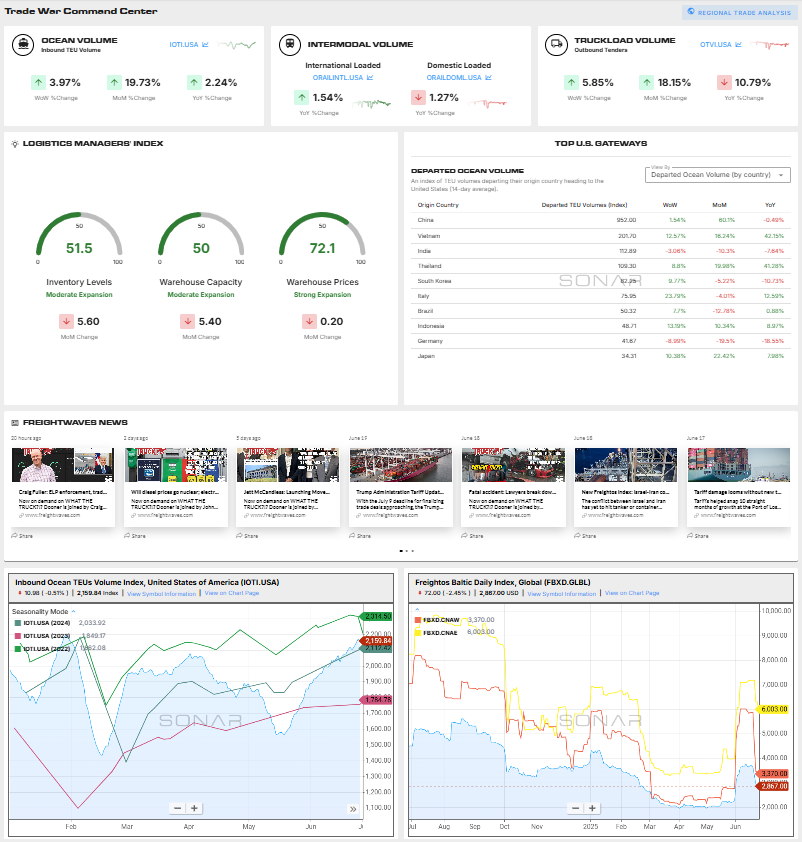Click the Truckload Volume sparkline chart
The width and height of the screenshot is (802, 842).
[x=770, y=45]
